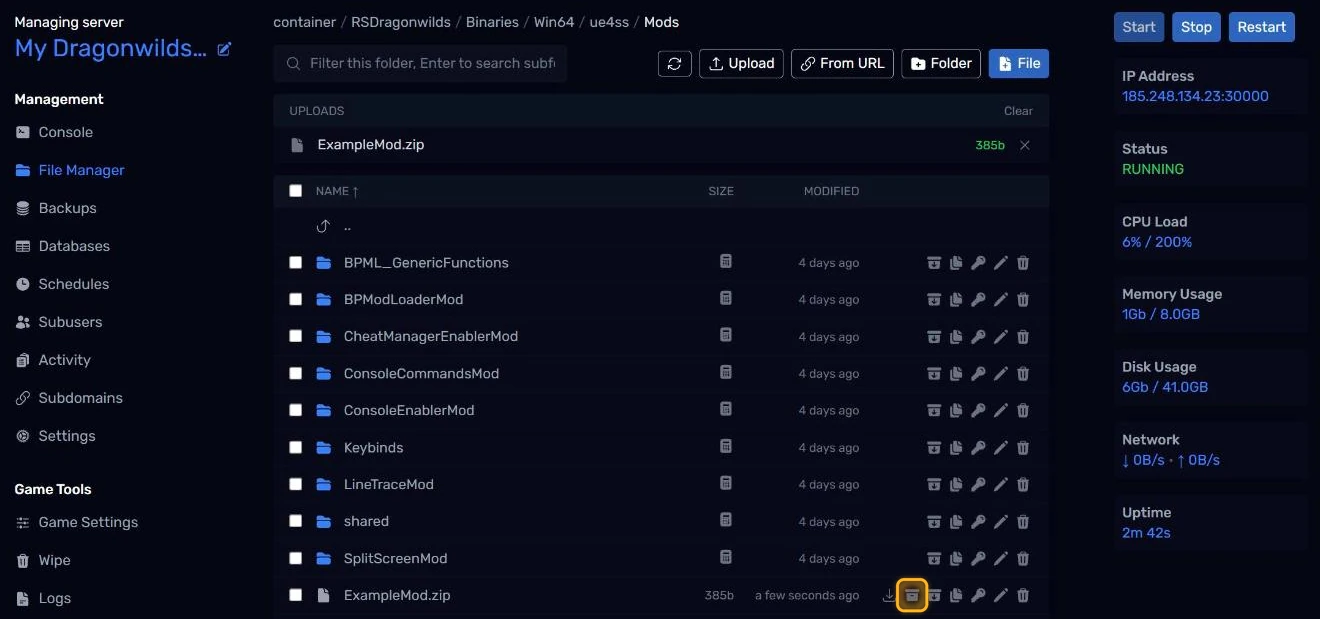Image resolution: width=1320 pixels, height=619 pixels.
Task: Open the Backups page
Action: tap(67, 208)
